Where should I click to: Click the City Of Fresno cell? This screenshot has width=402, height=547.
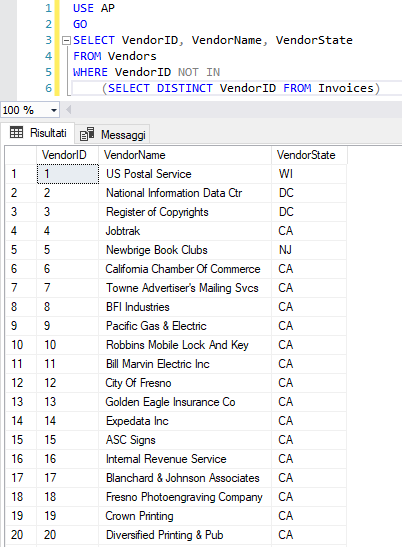click(185, 383)
